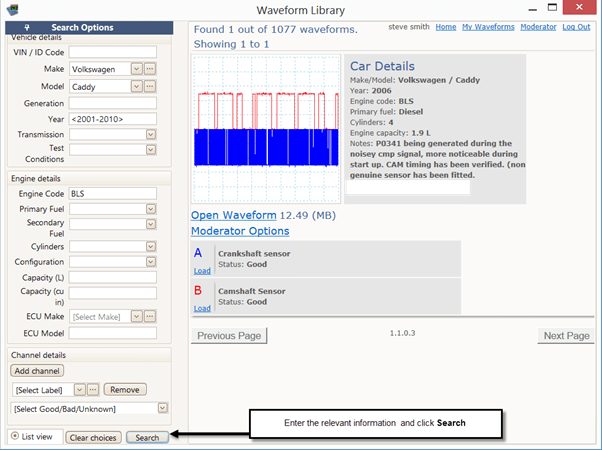Image resolution: width=602 pixels, height=450 pixels.
Task: Click the Capacity (cu in) input field
Action: [113, 293]
